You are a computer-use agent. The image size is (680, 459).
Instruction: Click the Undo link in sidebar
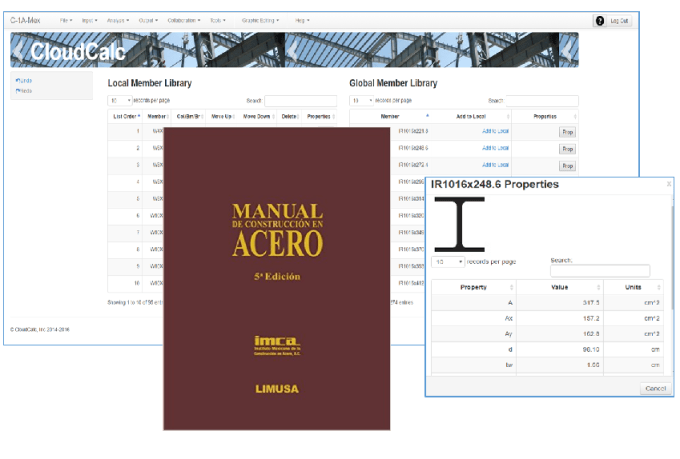click(26, 80)
